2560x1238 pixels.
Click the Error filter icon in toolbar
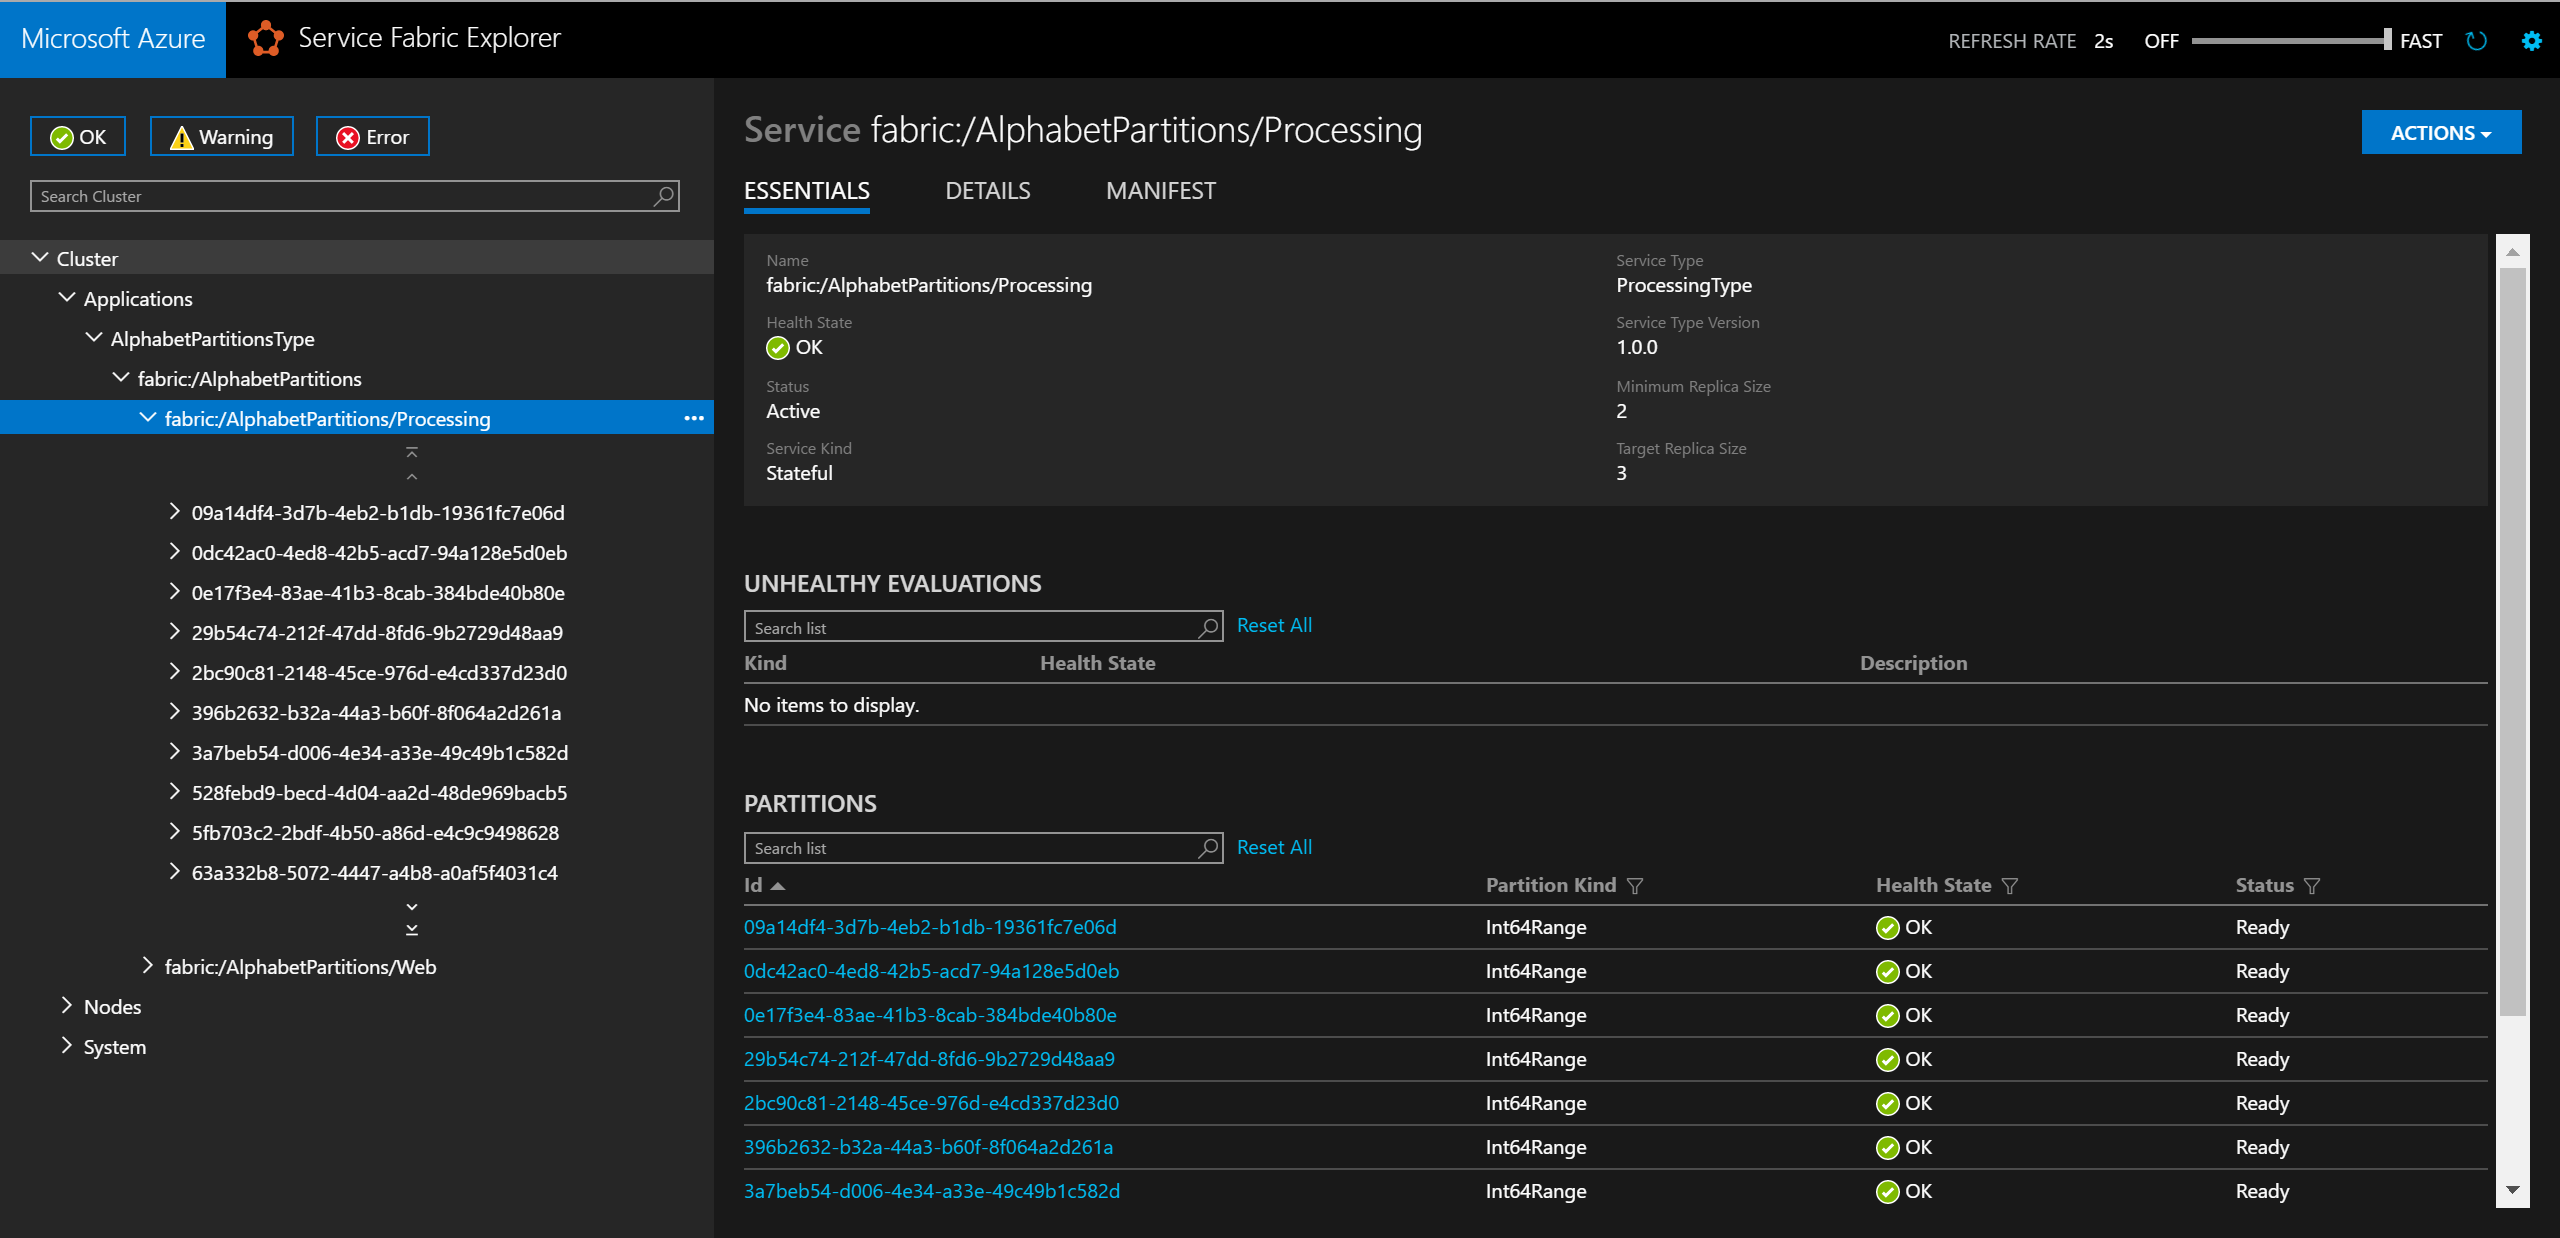[372, 137]
